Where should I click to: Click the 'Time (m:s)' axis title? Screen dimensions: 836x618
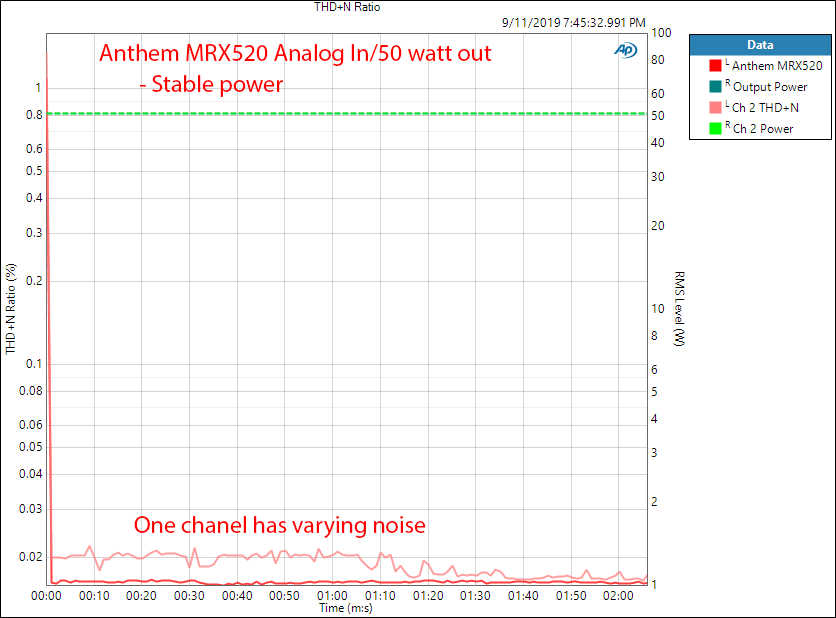click(346, 608)
